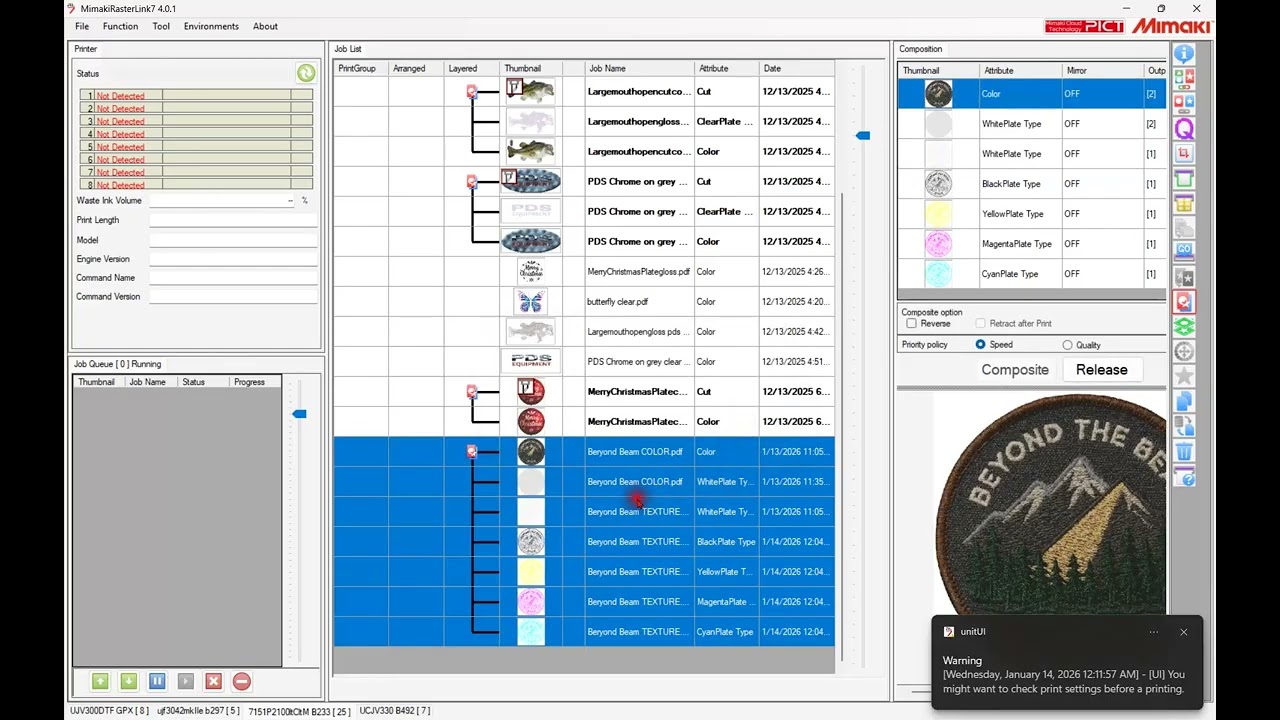Open the blue info Properties icon

(1184, 54)
